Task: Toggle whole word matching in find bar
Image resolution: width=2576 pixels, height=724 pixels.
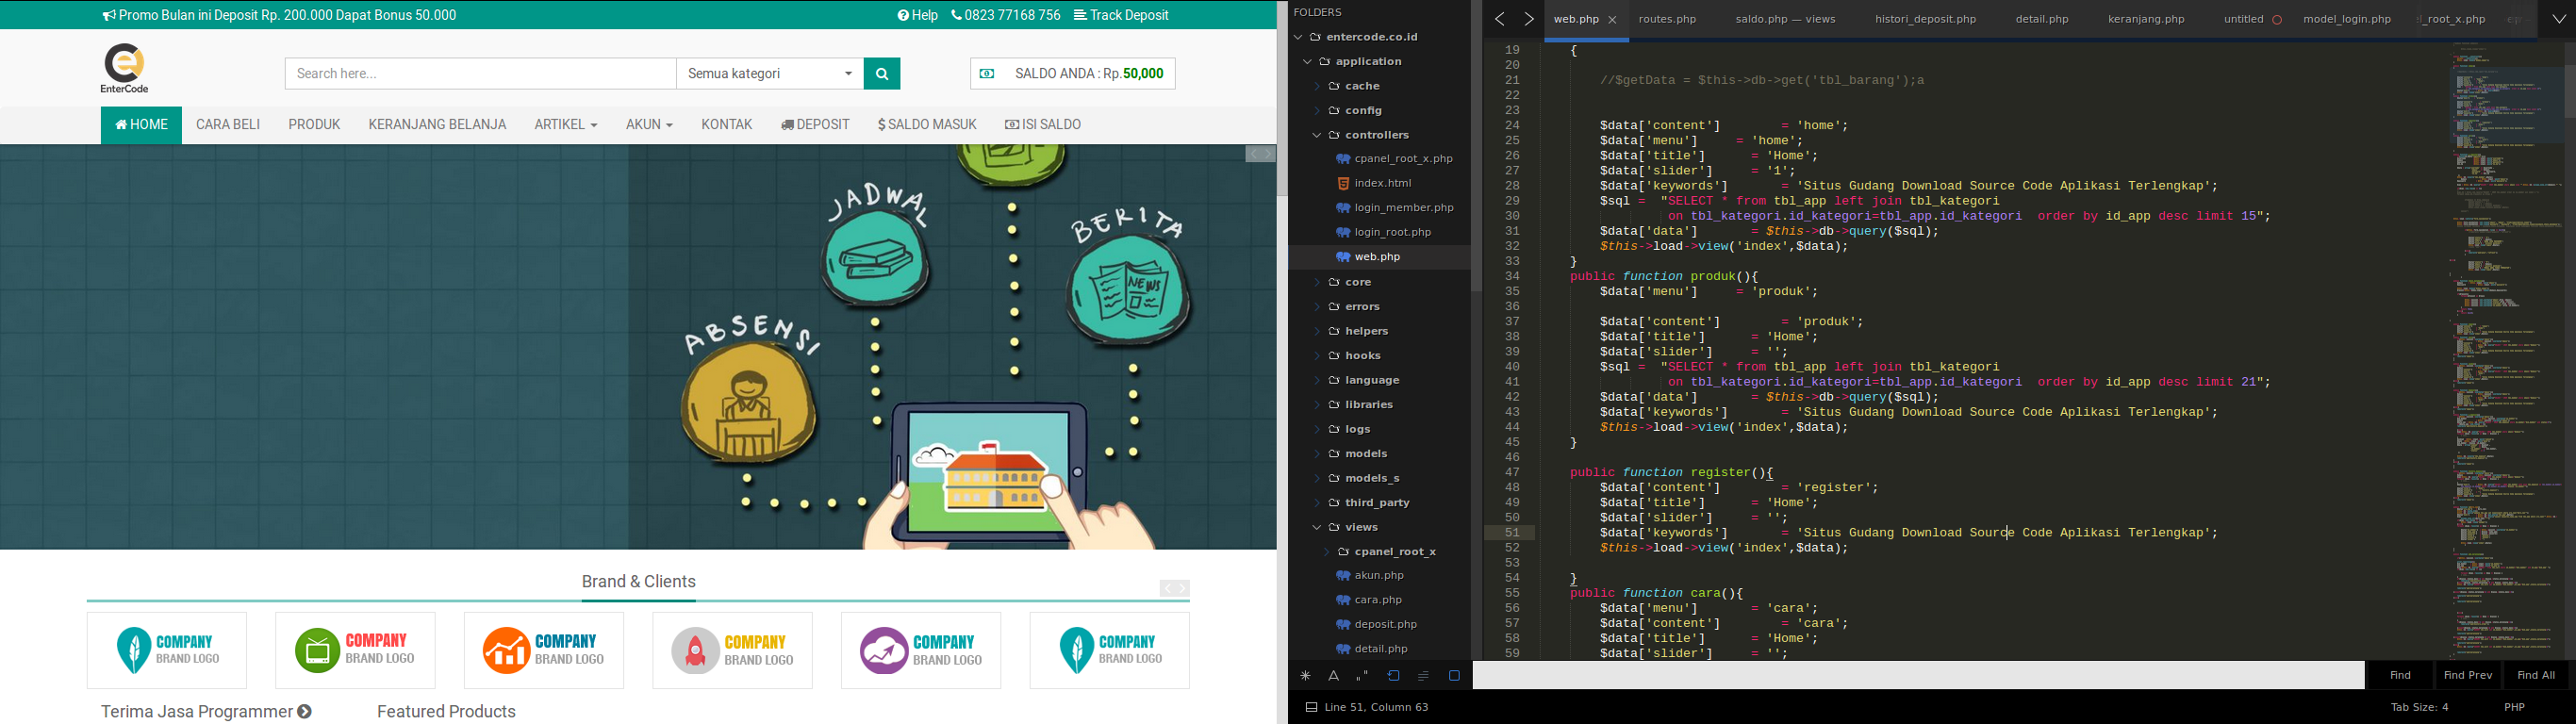Action: tap(1362, 676)
